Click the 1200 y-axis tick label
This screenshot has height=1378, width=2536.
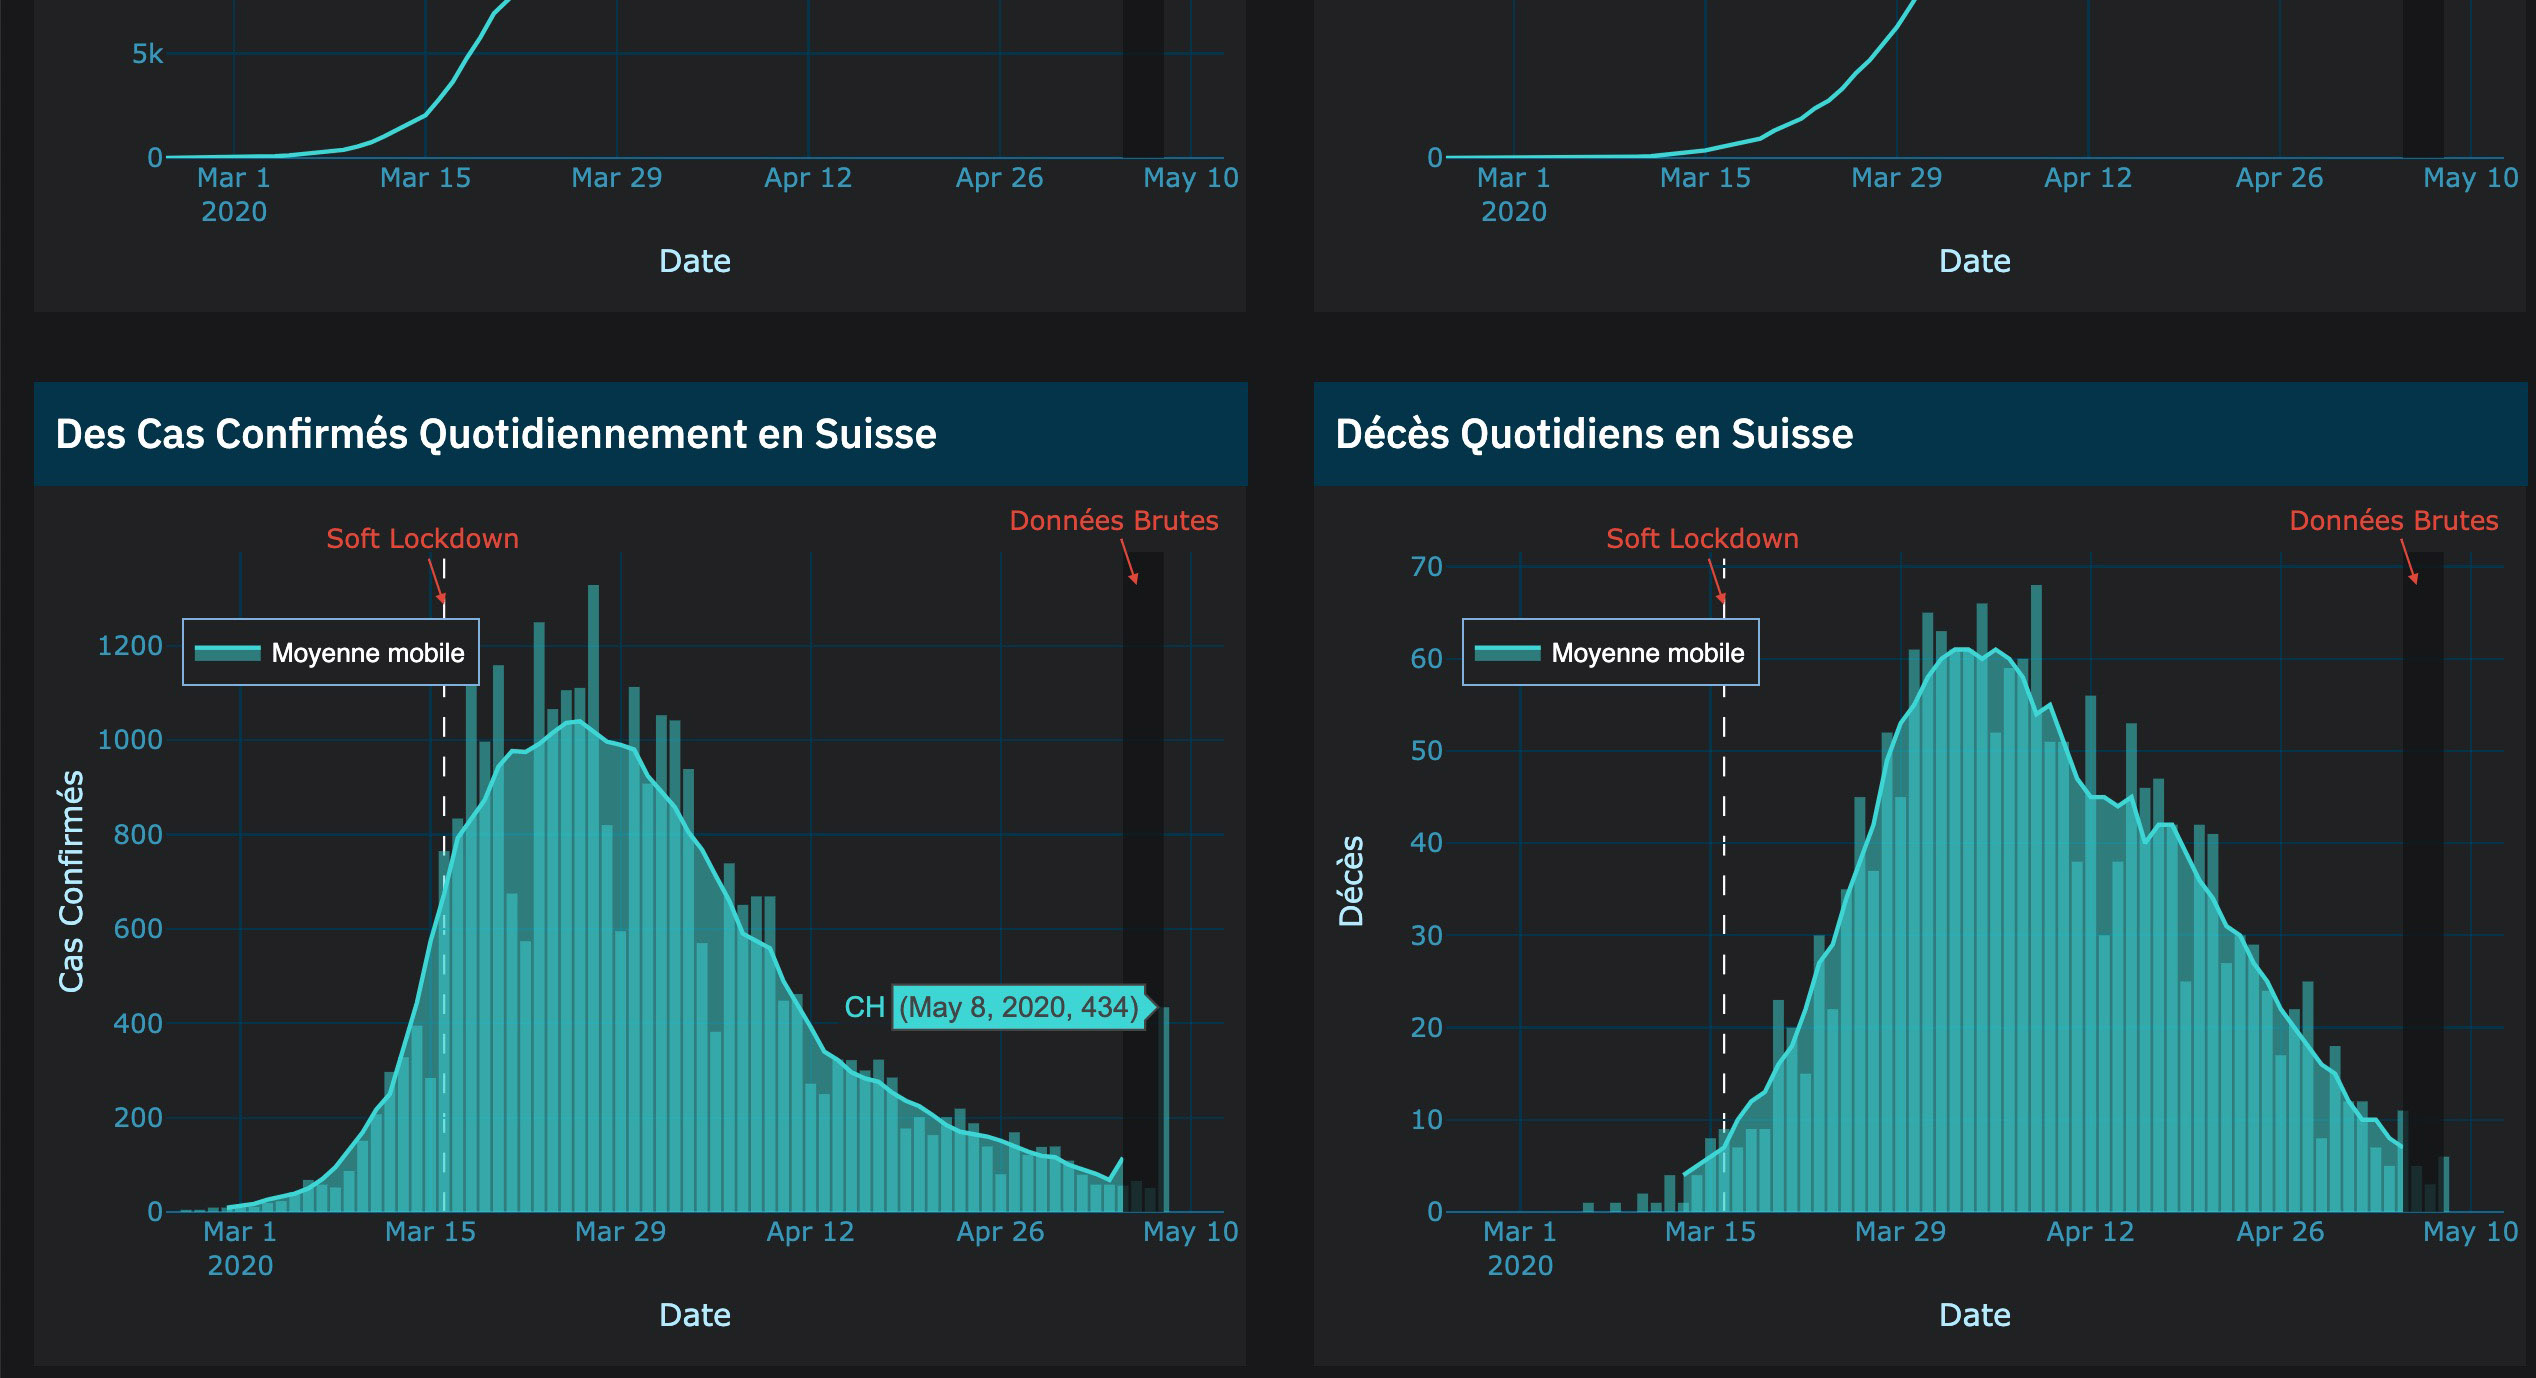click(x=130, y=646)
